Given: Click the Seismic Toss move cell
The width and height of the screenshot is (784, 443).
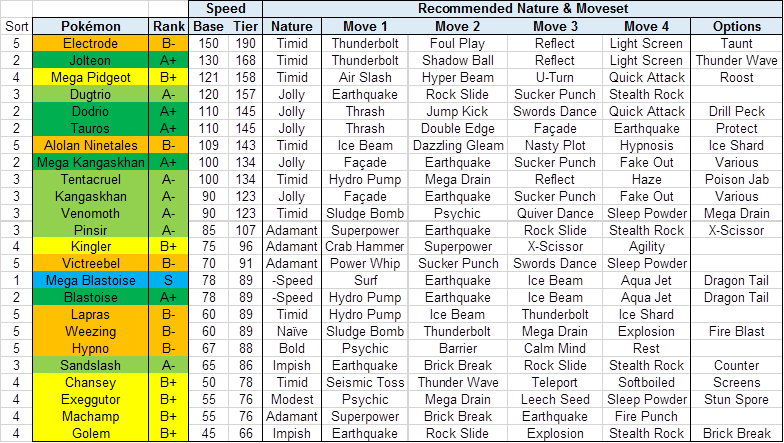Looking at the screenshot, I should point(365,382).
